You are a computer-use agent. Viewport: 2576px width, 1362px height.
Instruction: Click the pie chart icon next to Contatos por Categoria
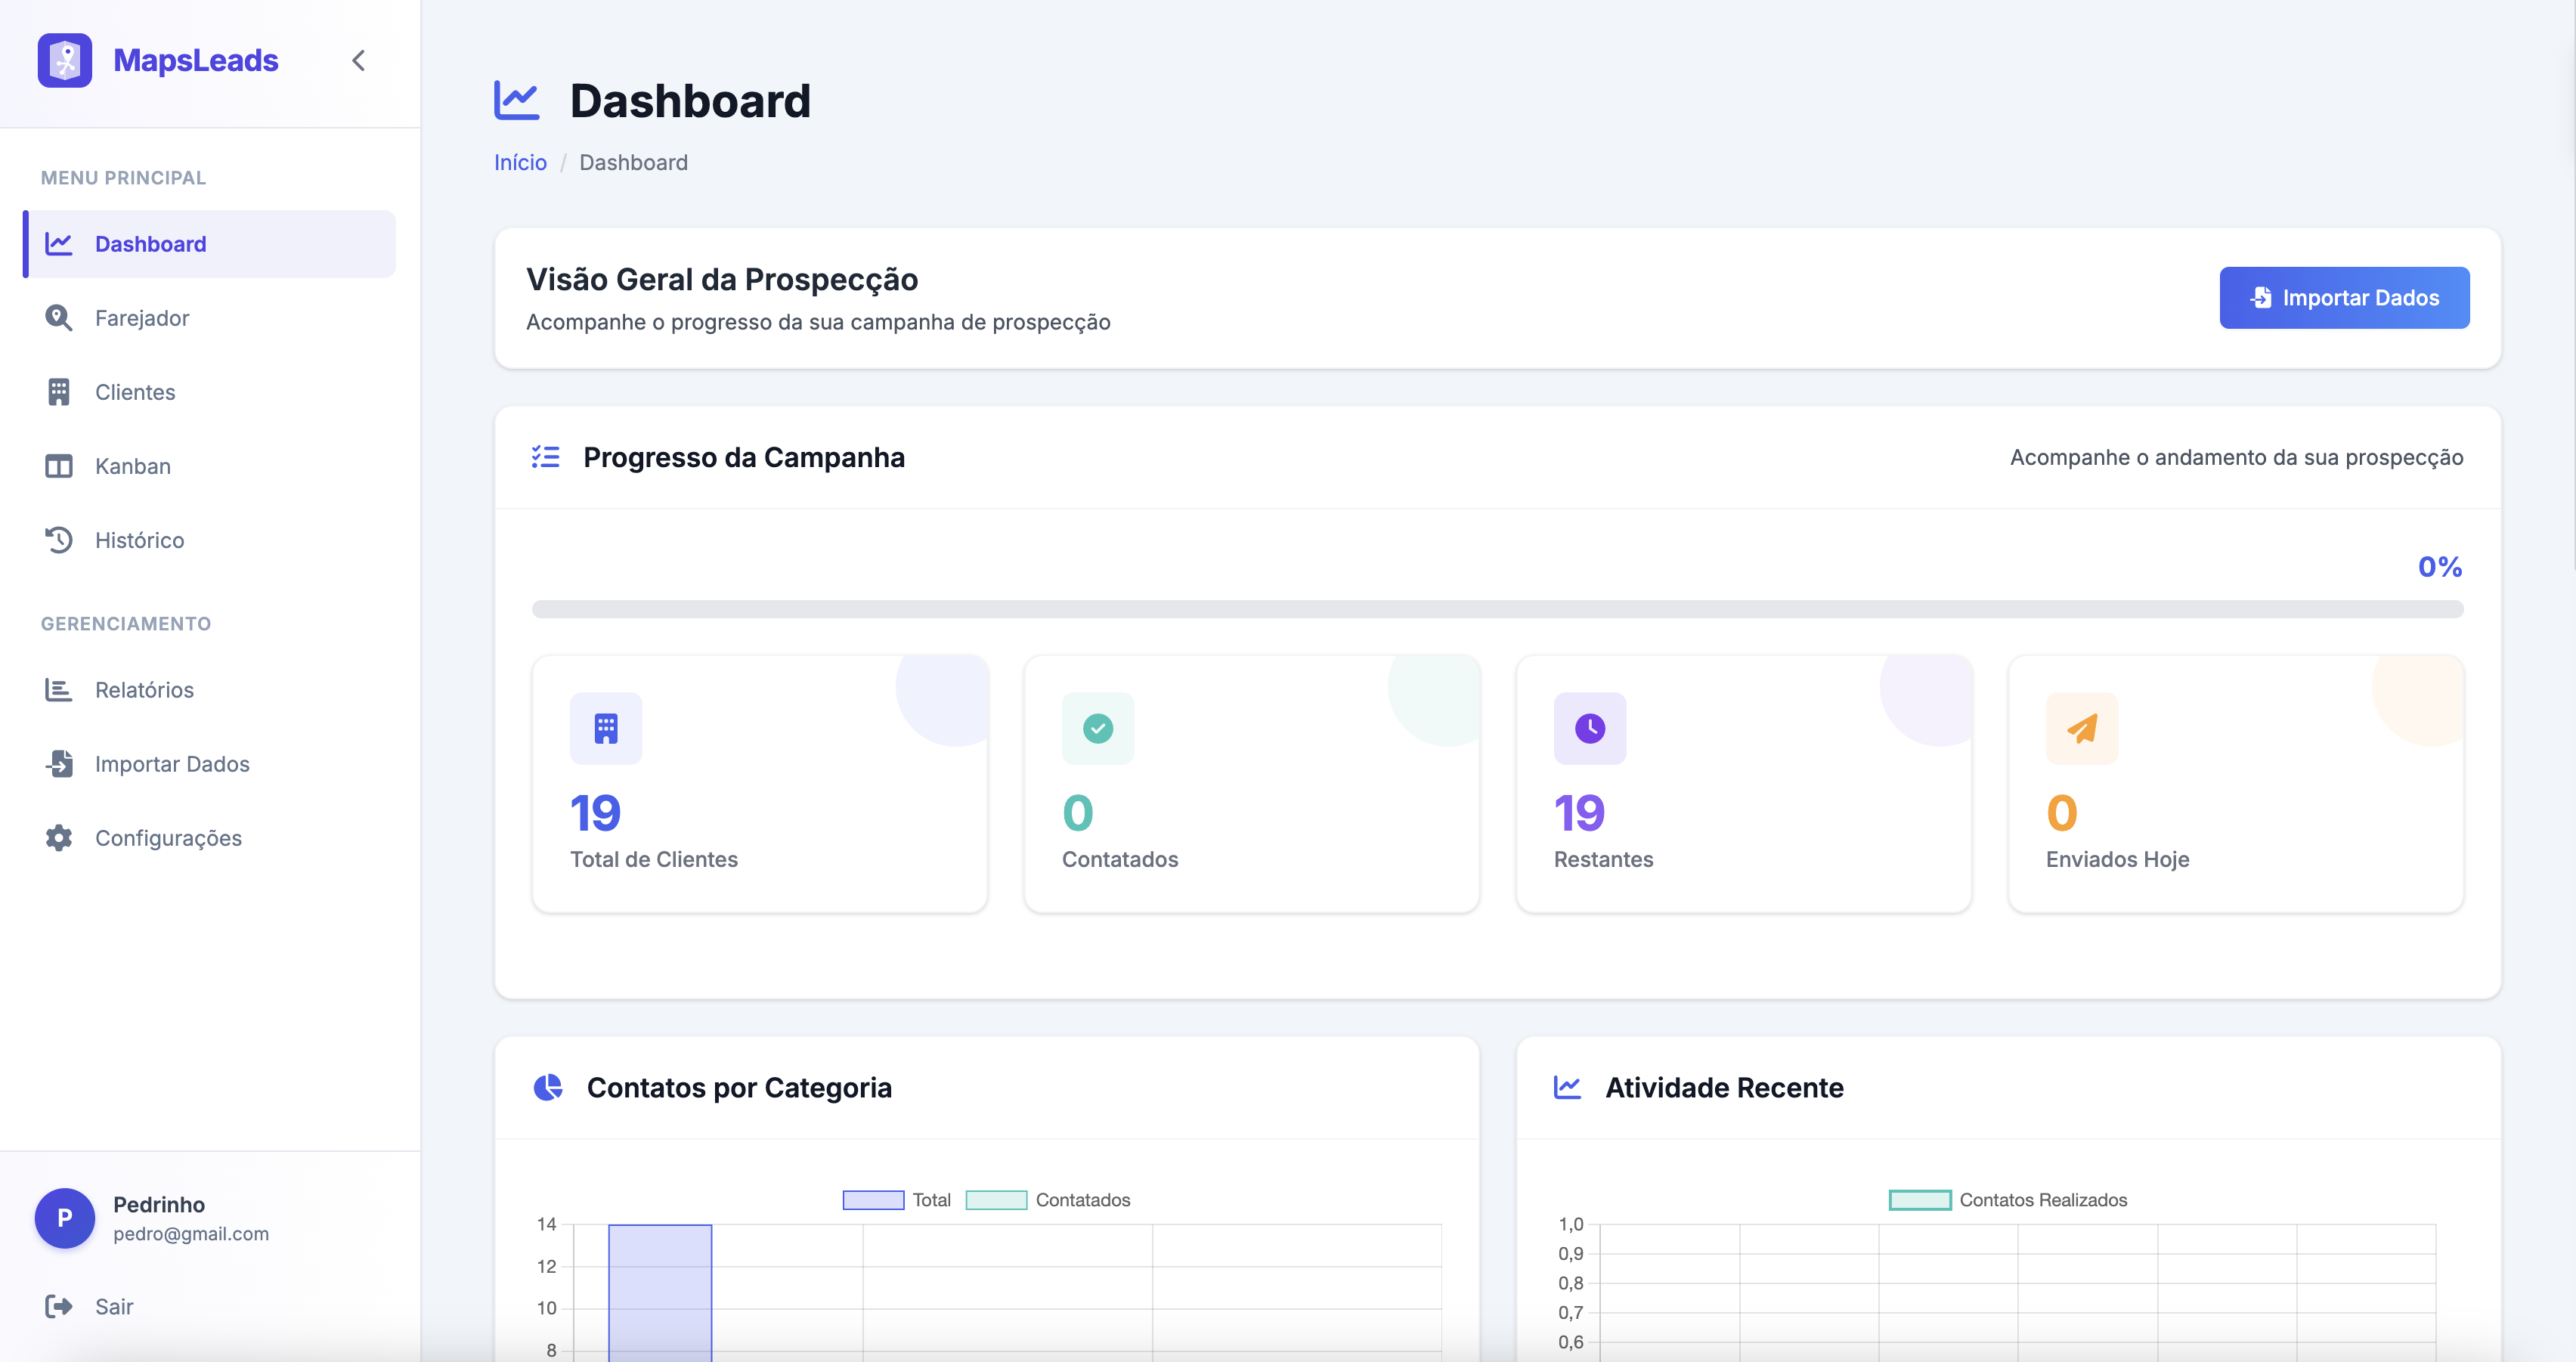(x=548, y=1088)
